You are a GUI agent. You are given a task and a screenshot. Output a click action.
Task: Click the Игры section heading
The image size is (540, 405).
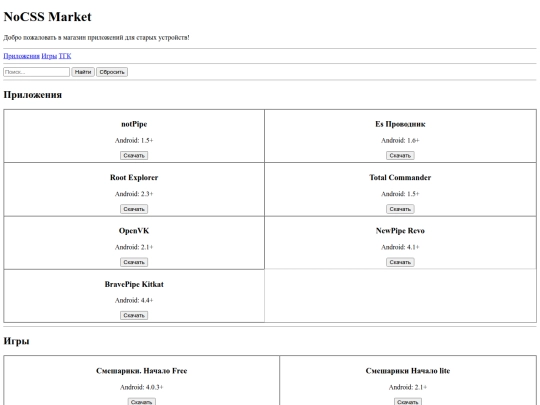click(x=16, y=341)
